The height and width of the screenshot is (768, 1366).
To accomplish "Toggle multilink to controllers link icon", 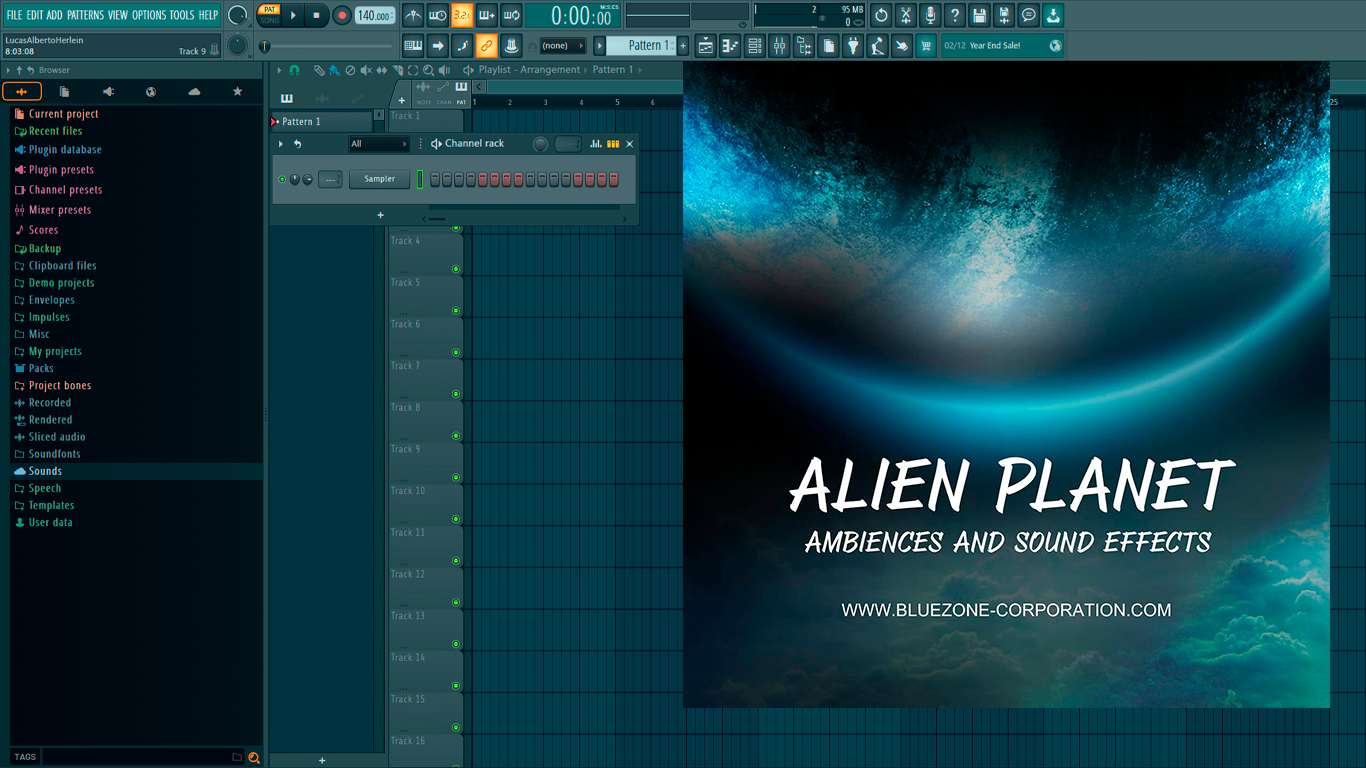I will click(486, 45).
